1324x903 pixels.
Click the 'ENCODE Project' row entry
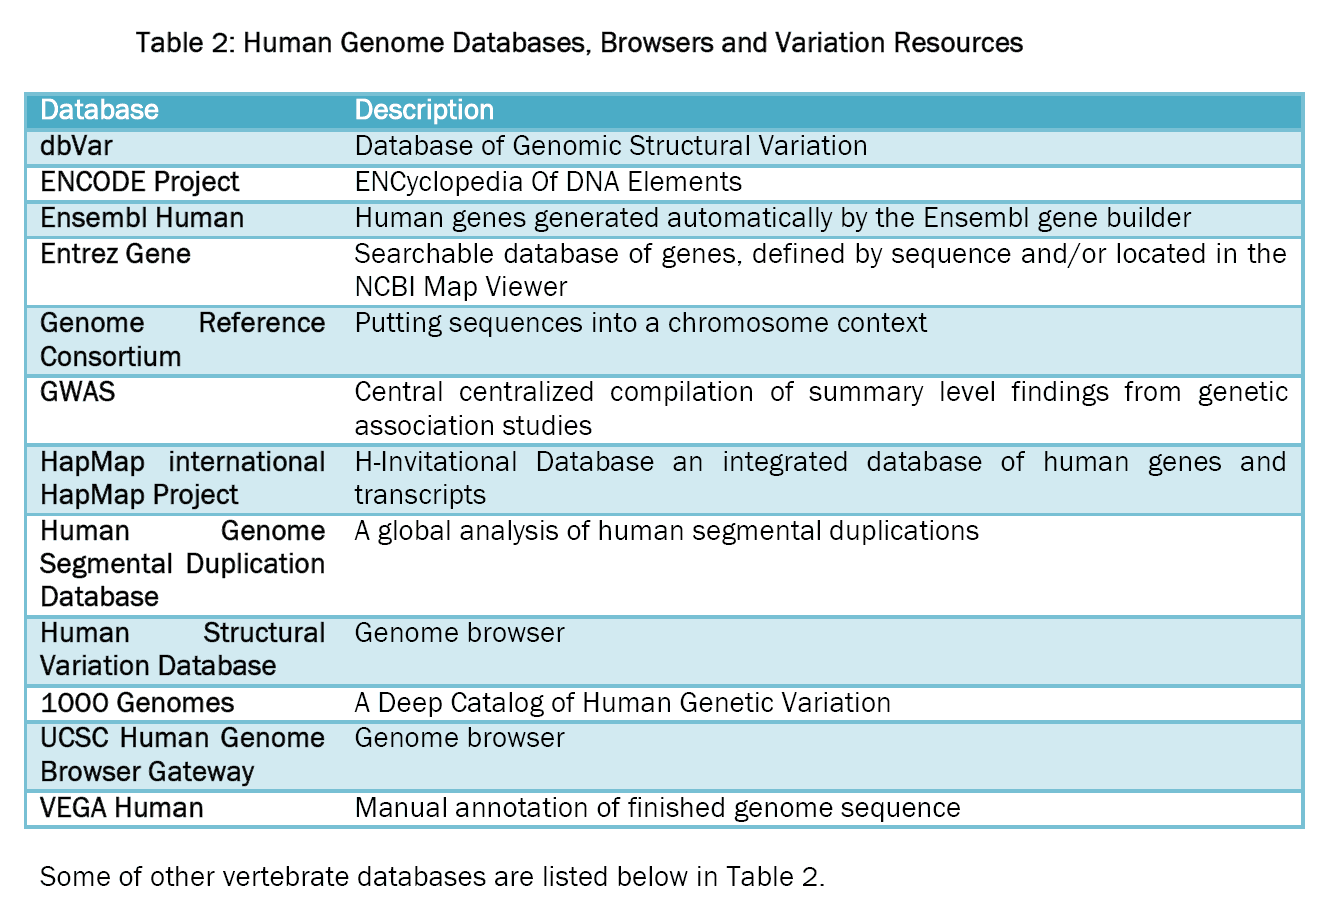[x=140, y=182]
